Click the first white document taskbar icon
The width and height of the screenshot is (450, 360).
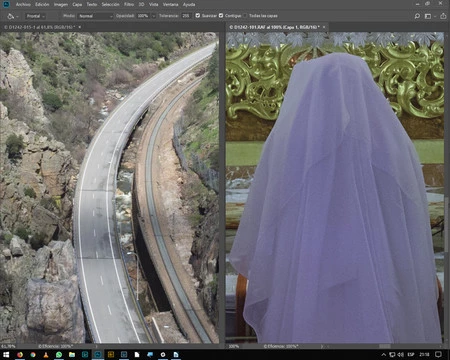tap(137, 355)
